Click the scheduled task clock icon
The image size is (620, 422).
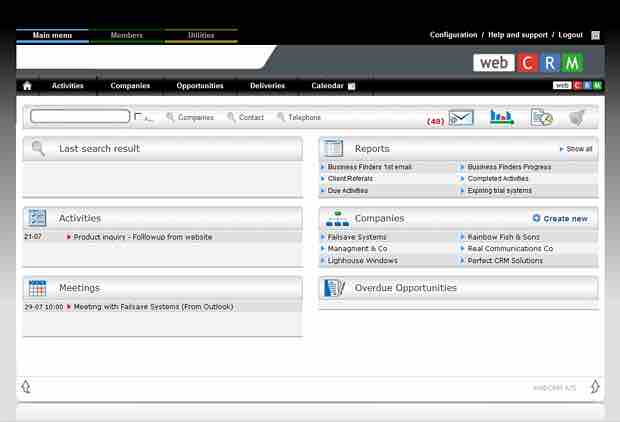(541, 118)
